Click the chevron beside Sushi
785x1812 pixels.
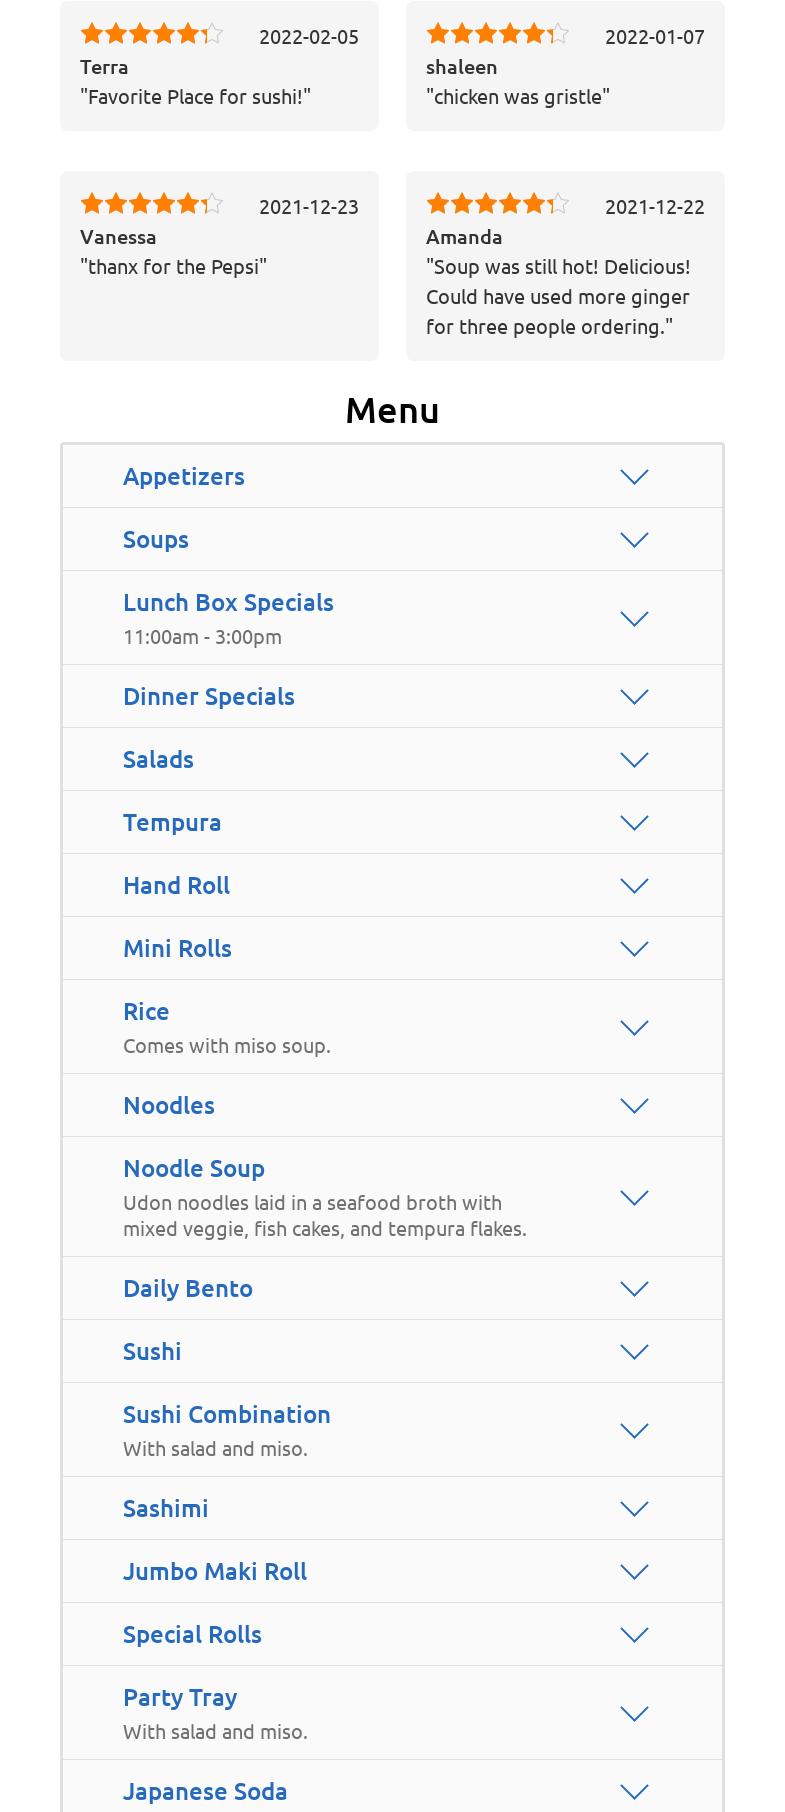(x=634, y=1352)
